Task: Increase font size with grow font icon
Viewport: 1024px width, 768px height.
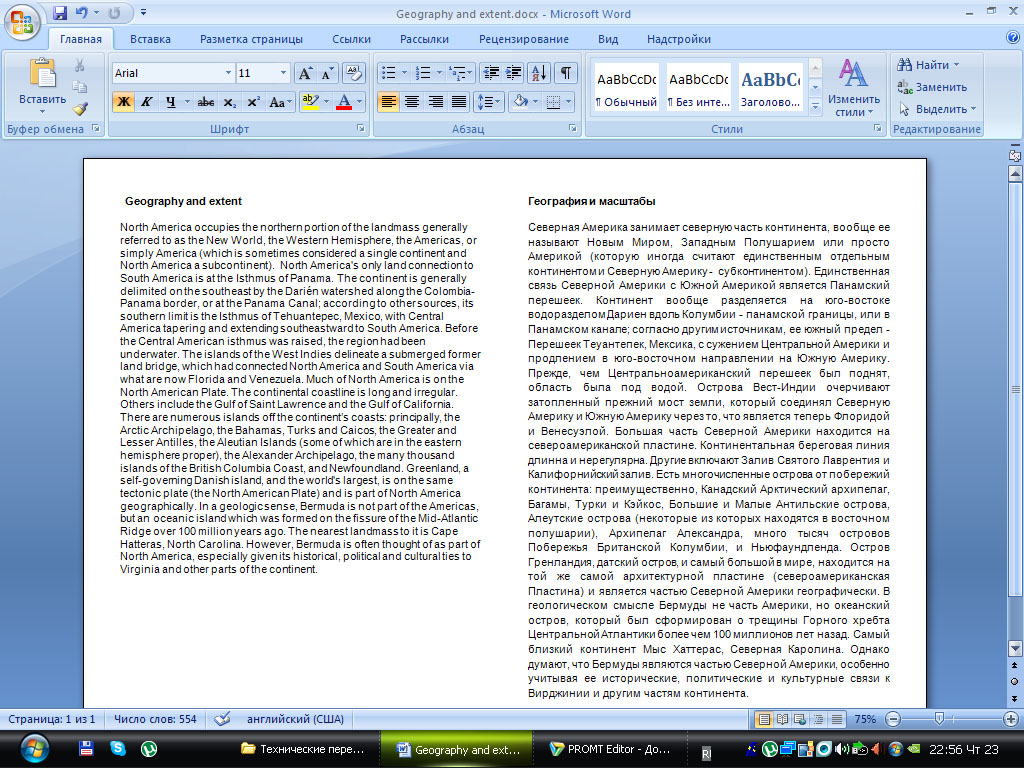Action: tap(305, 73)
